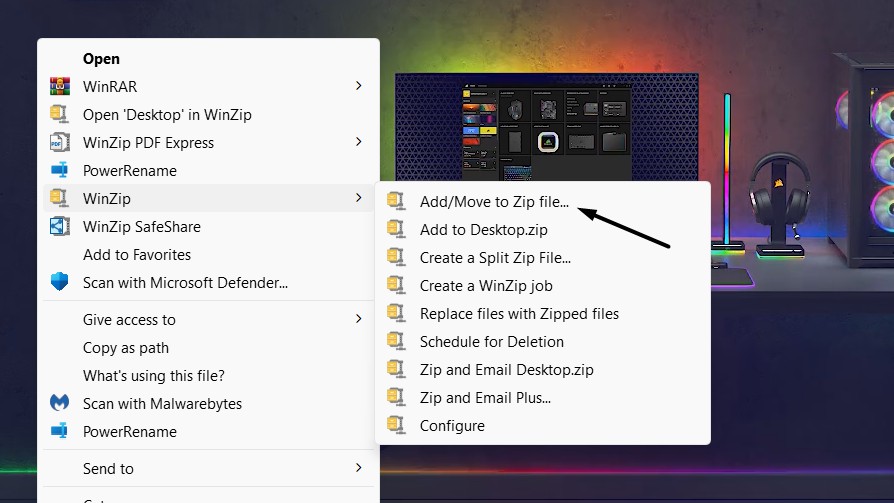Expand the WinZip PDF Express submenu arrow
Screen dimensions: 894x503
(x=359, y=141)
